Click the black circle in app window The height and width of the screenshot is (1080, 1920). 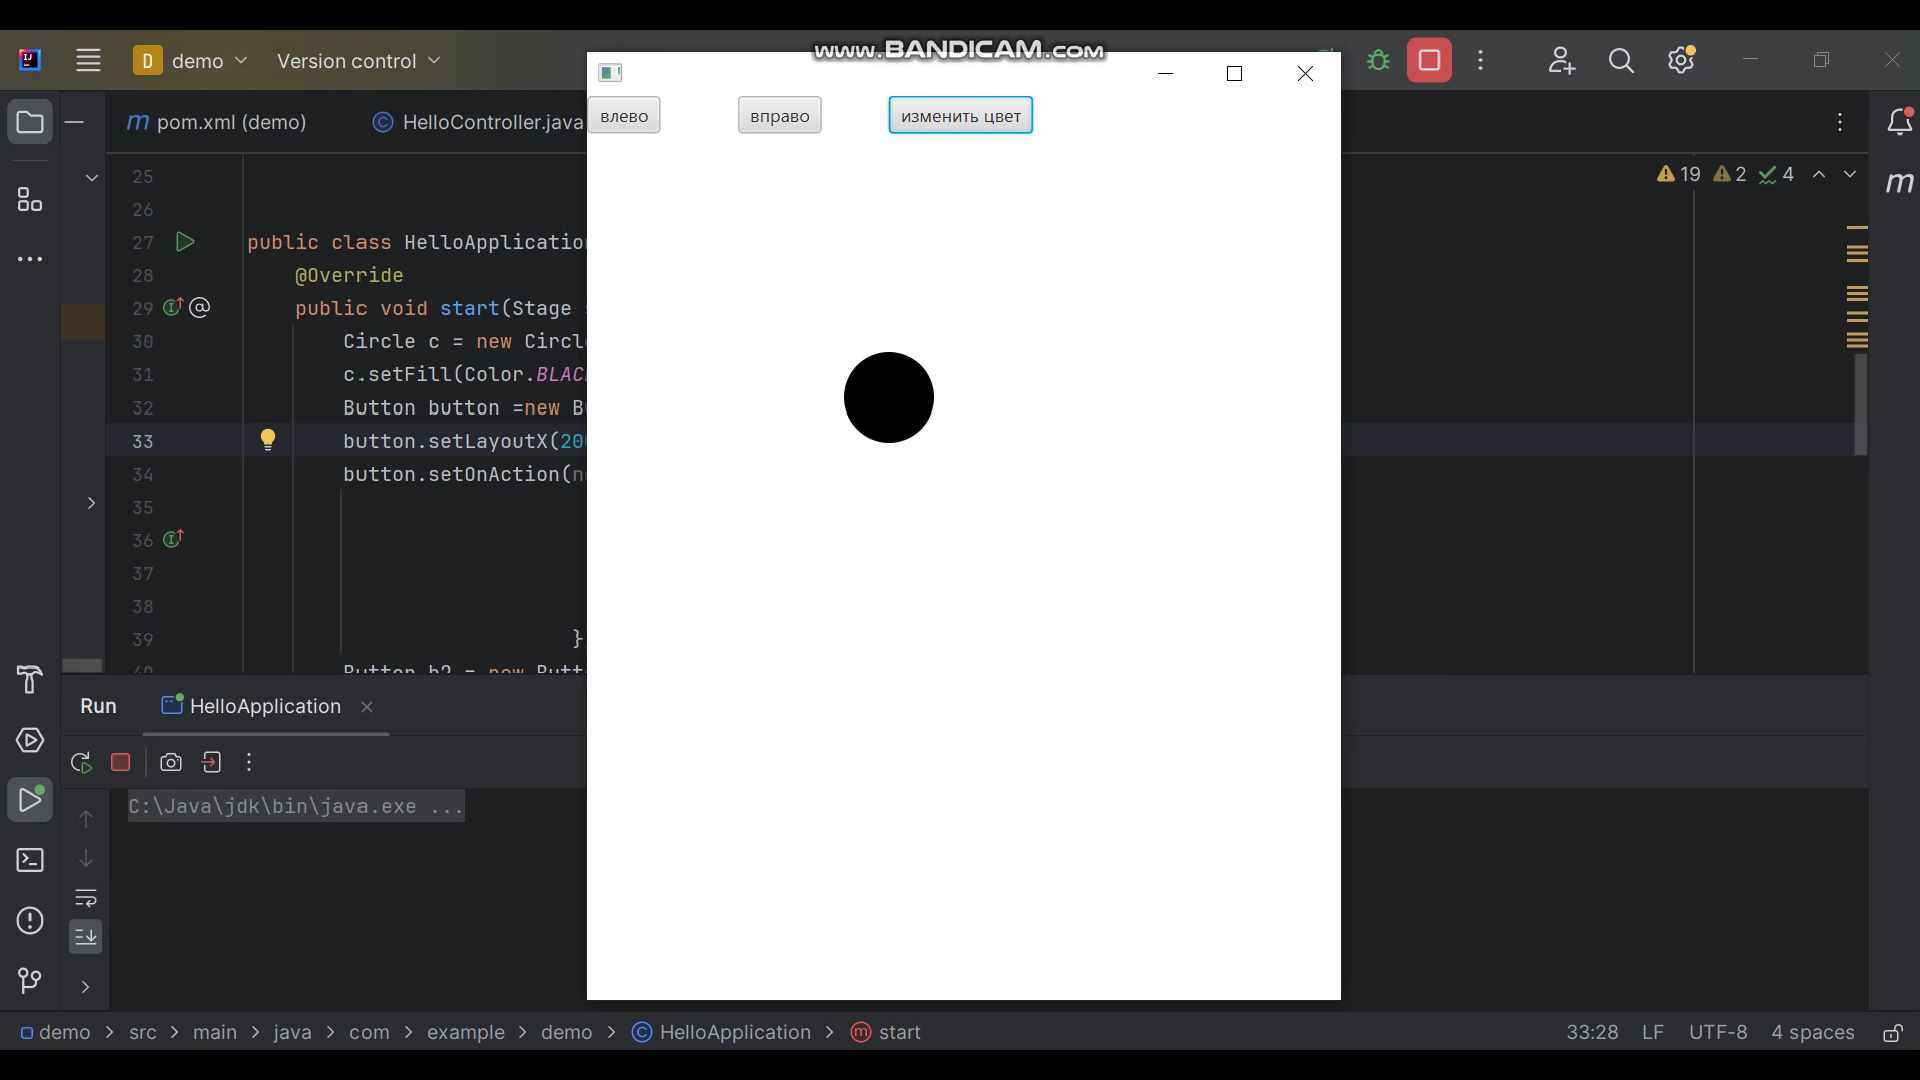889,397
